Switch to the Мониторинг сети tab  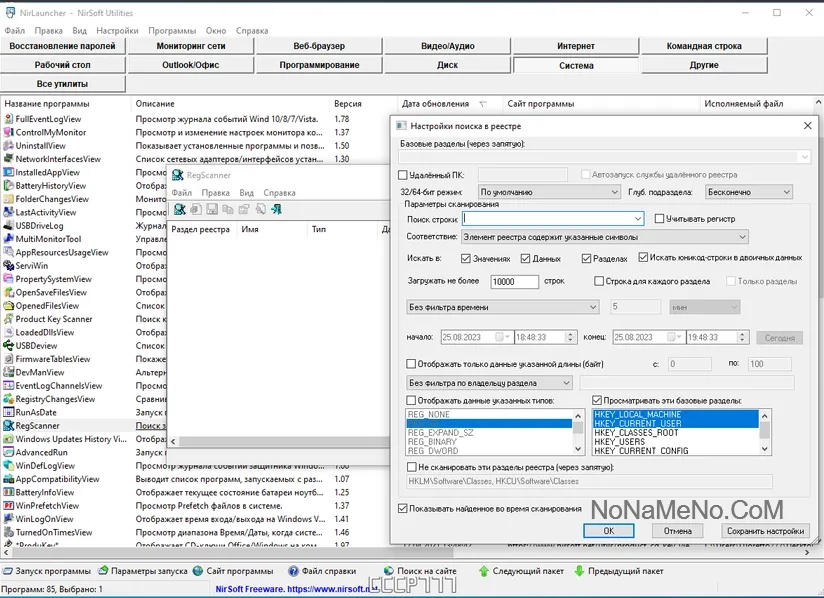[191, 46]
